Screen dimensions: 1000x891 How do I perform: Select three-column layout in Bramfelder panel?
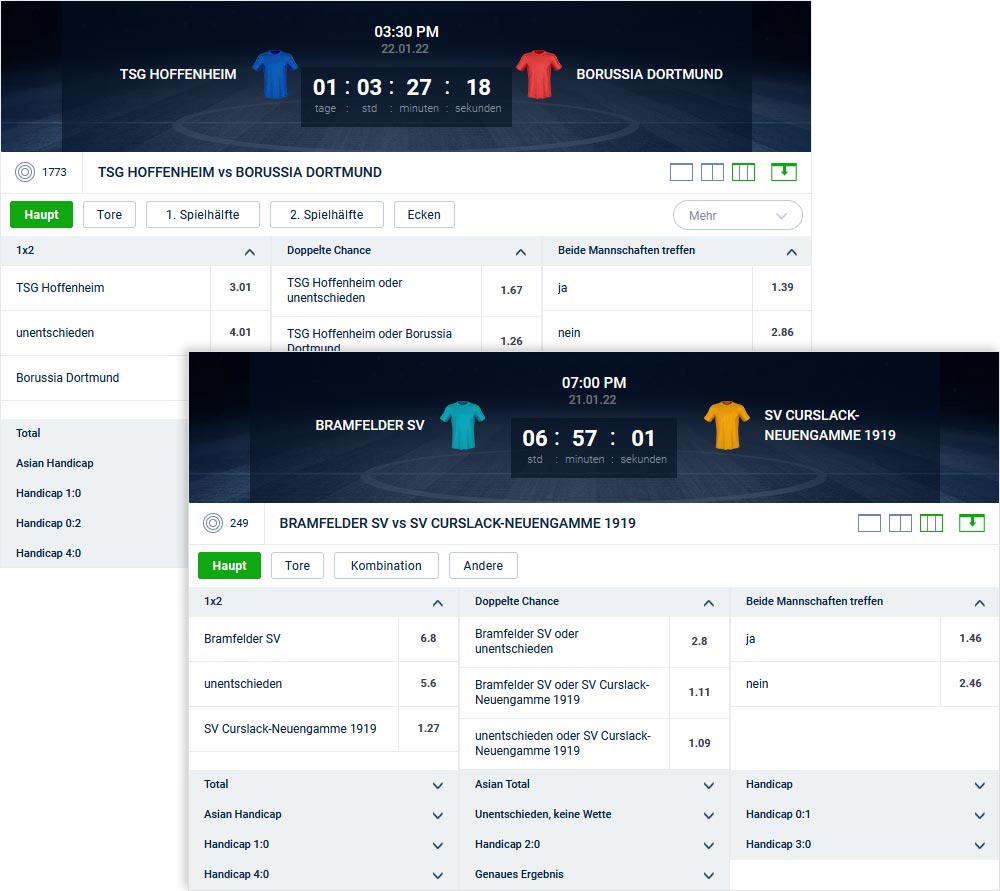(932, 523)
